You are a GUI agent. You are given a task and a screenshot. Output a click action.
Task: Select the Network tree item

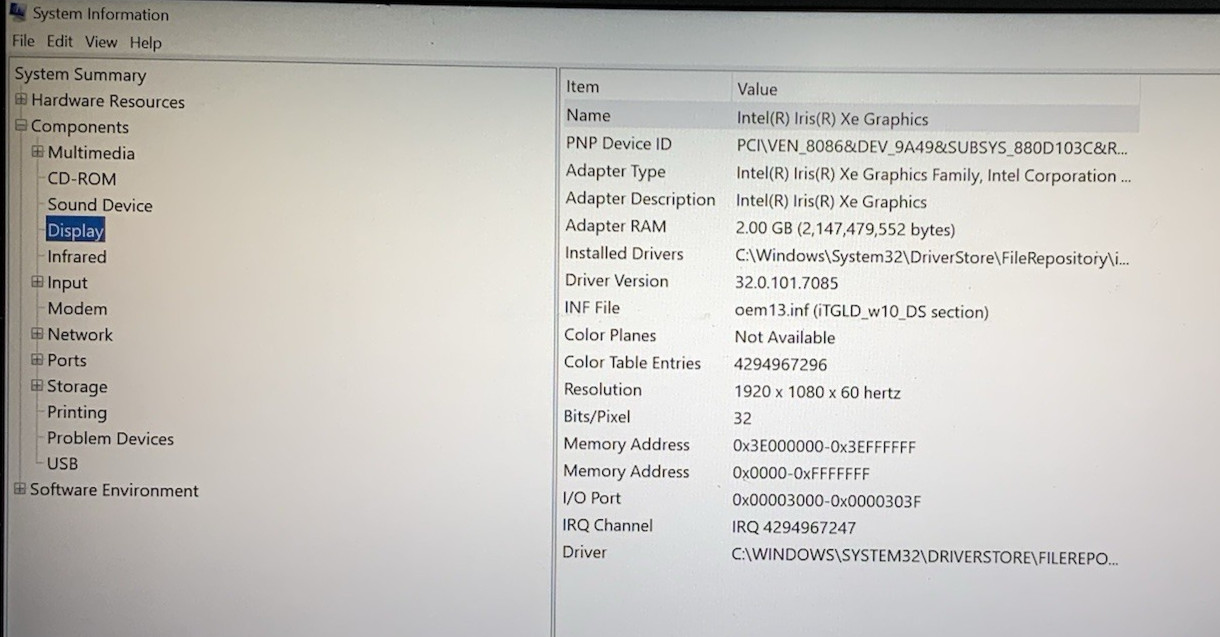80,335
